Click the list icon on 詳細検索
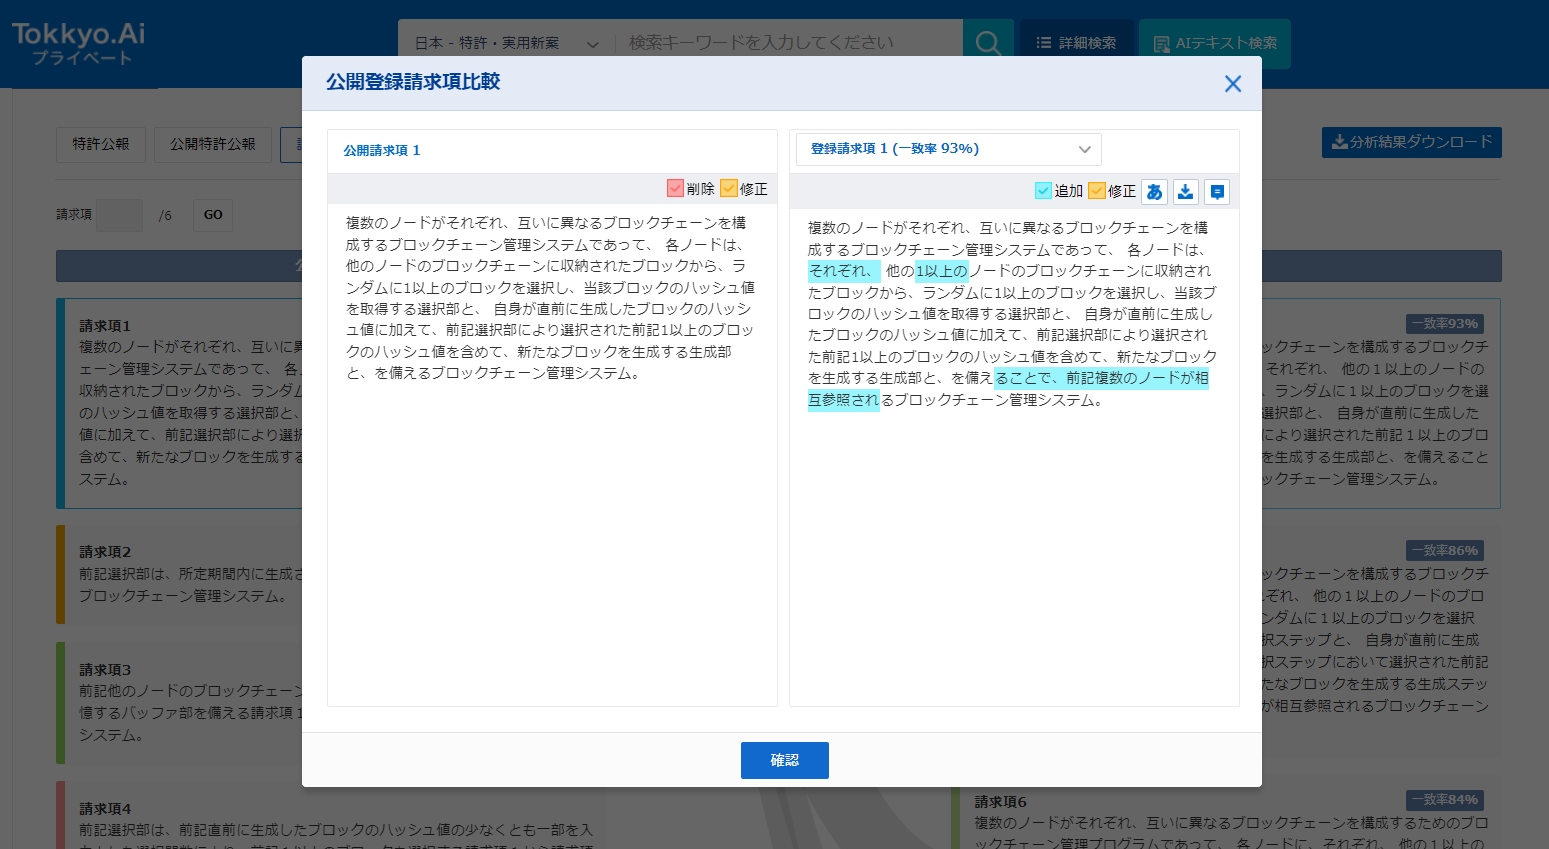The image size is (1549, 849). [x=1044, y=43]
